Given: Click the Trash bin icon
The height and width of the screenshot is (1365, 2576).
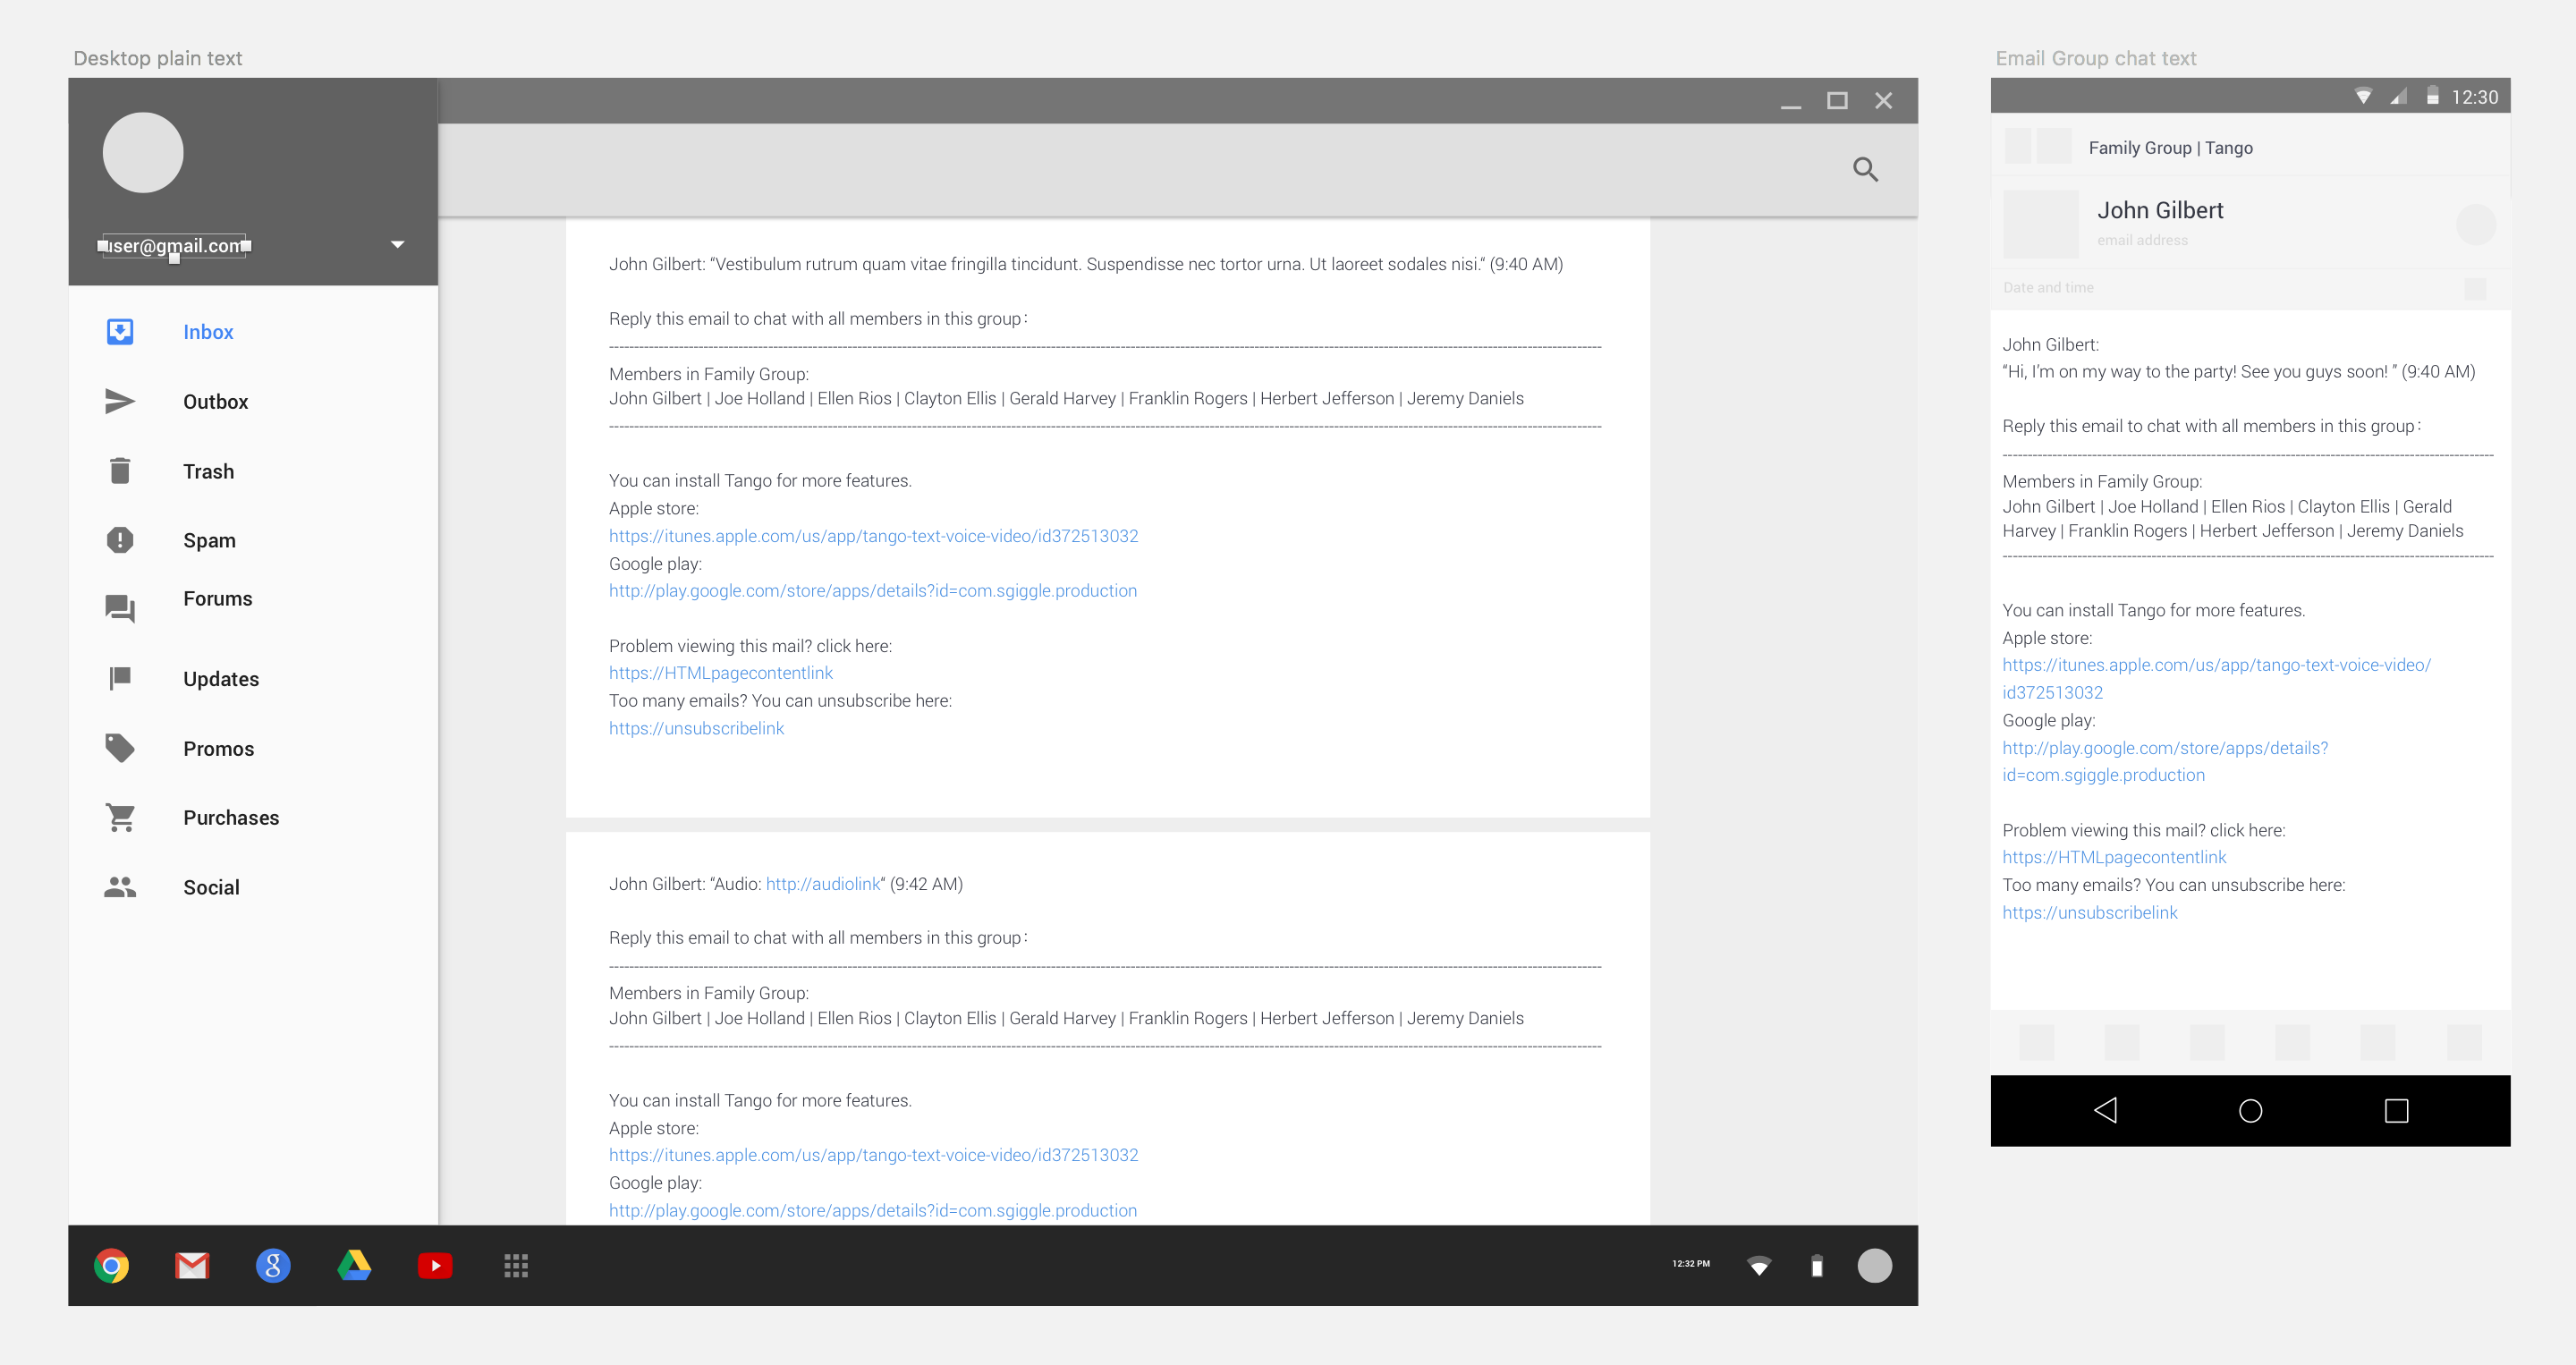Looking at the screenshot, I should [120, 471].
